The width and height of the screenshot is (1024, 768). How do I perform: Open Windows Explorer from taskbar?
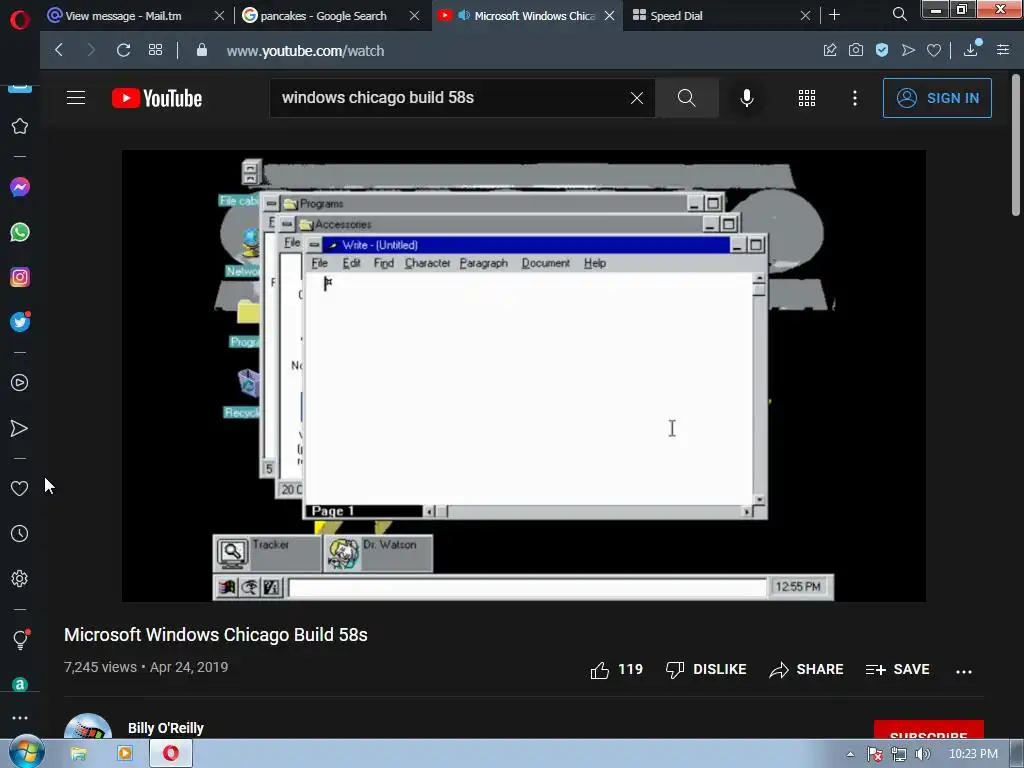pos(79,754)
